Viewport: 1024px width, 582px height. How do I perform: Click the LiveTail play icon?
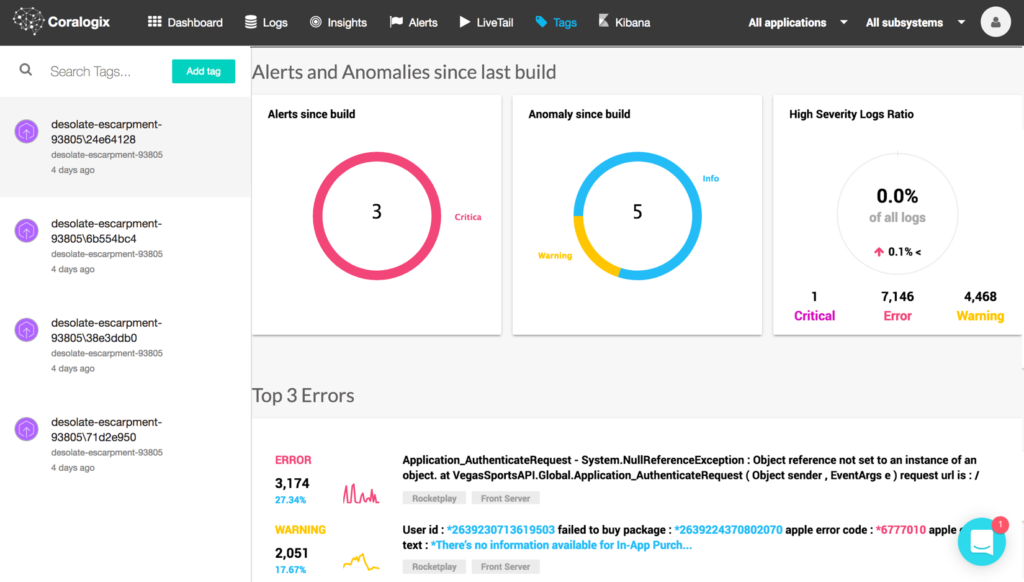(464, 22)
